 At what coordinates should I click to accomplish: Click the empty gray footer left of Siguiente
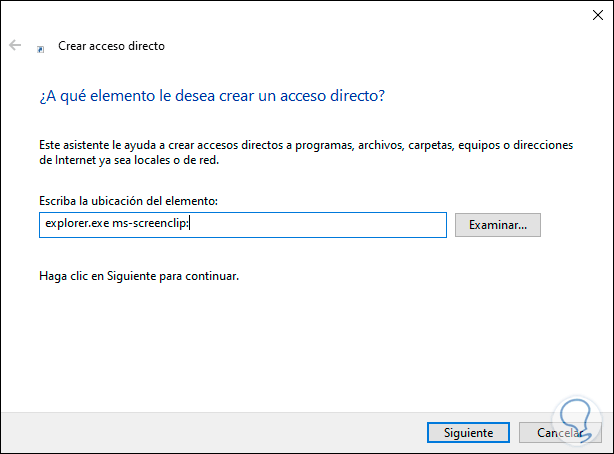click(200, 432)
